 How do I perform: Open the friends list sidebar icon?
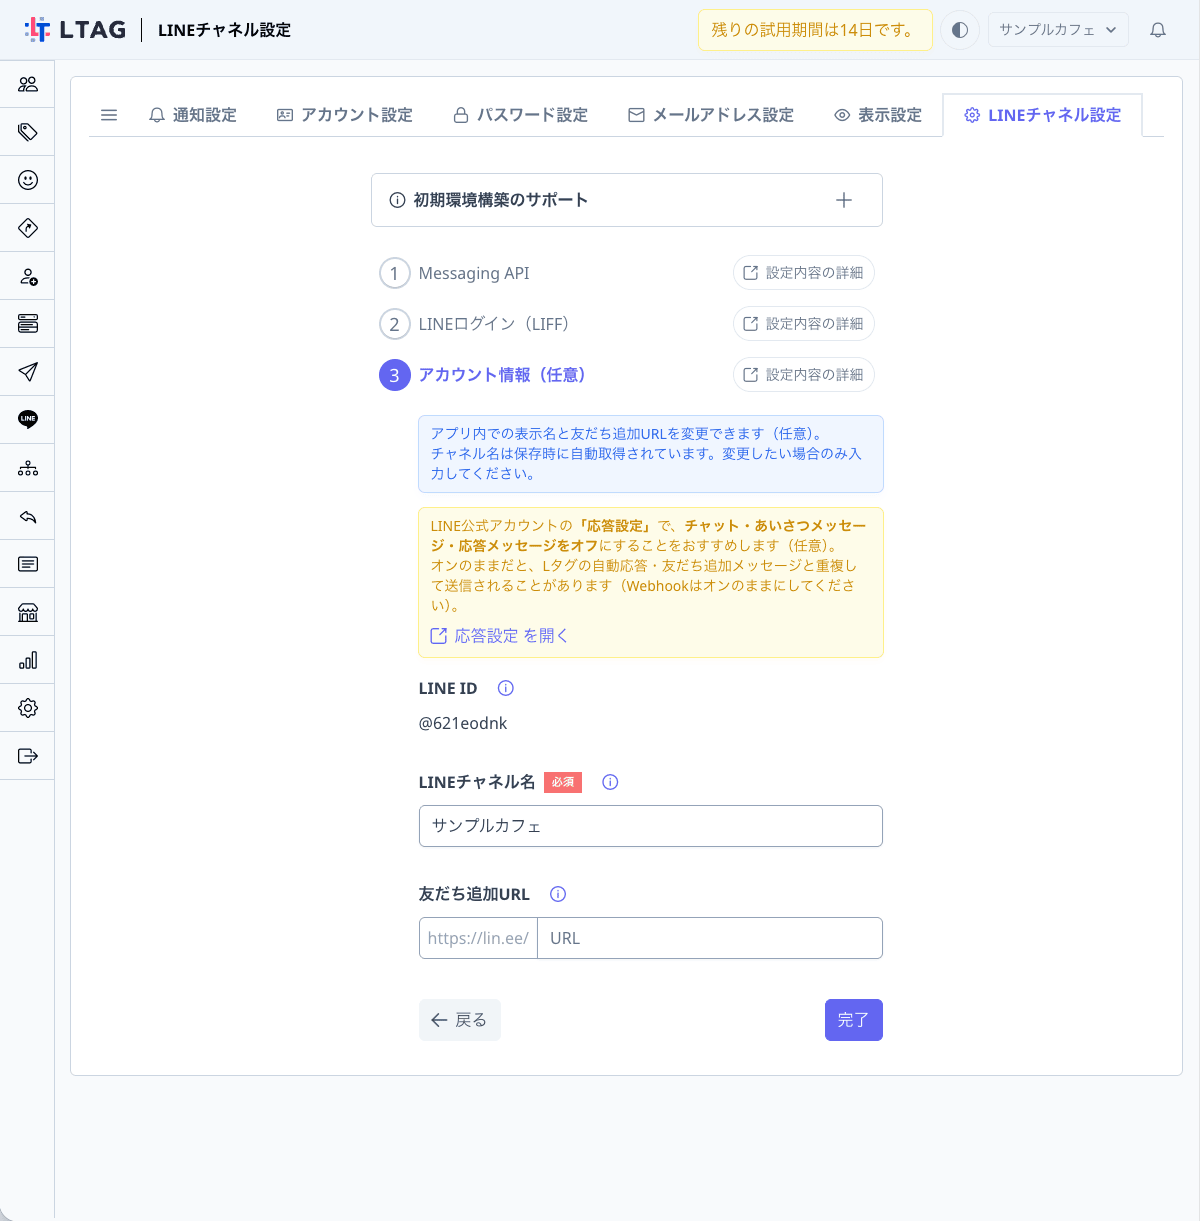(28, 84)
